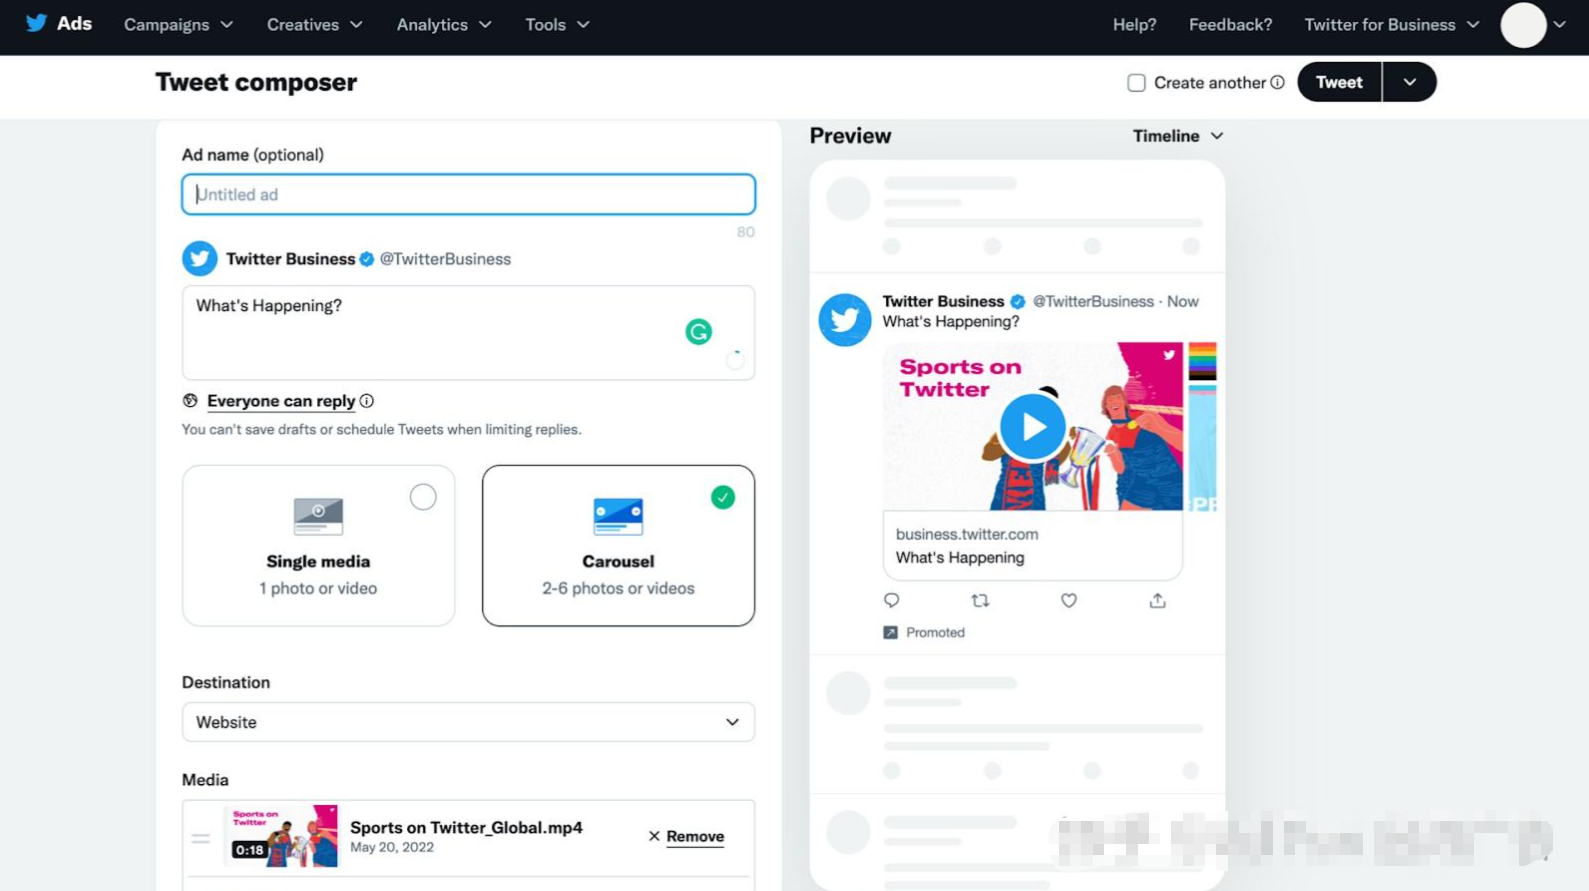The image size is (1589, 891).
Task: Open the Destination Website dropdown
Action: point(468,722)
